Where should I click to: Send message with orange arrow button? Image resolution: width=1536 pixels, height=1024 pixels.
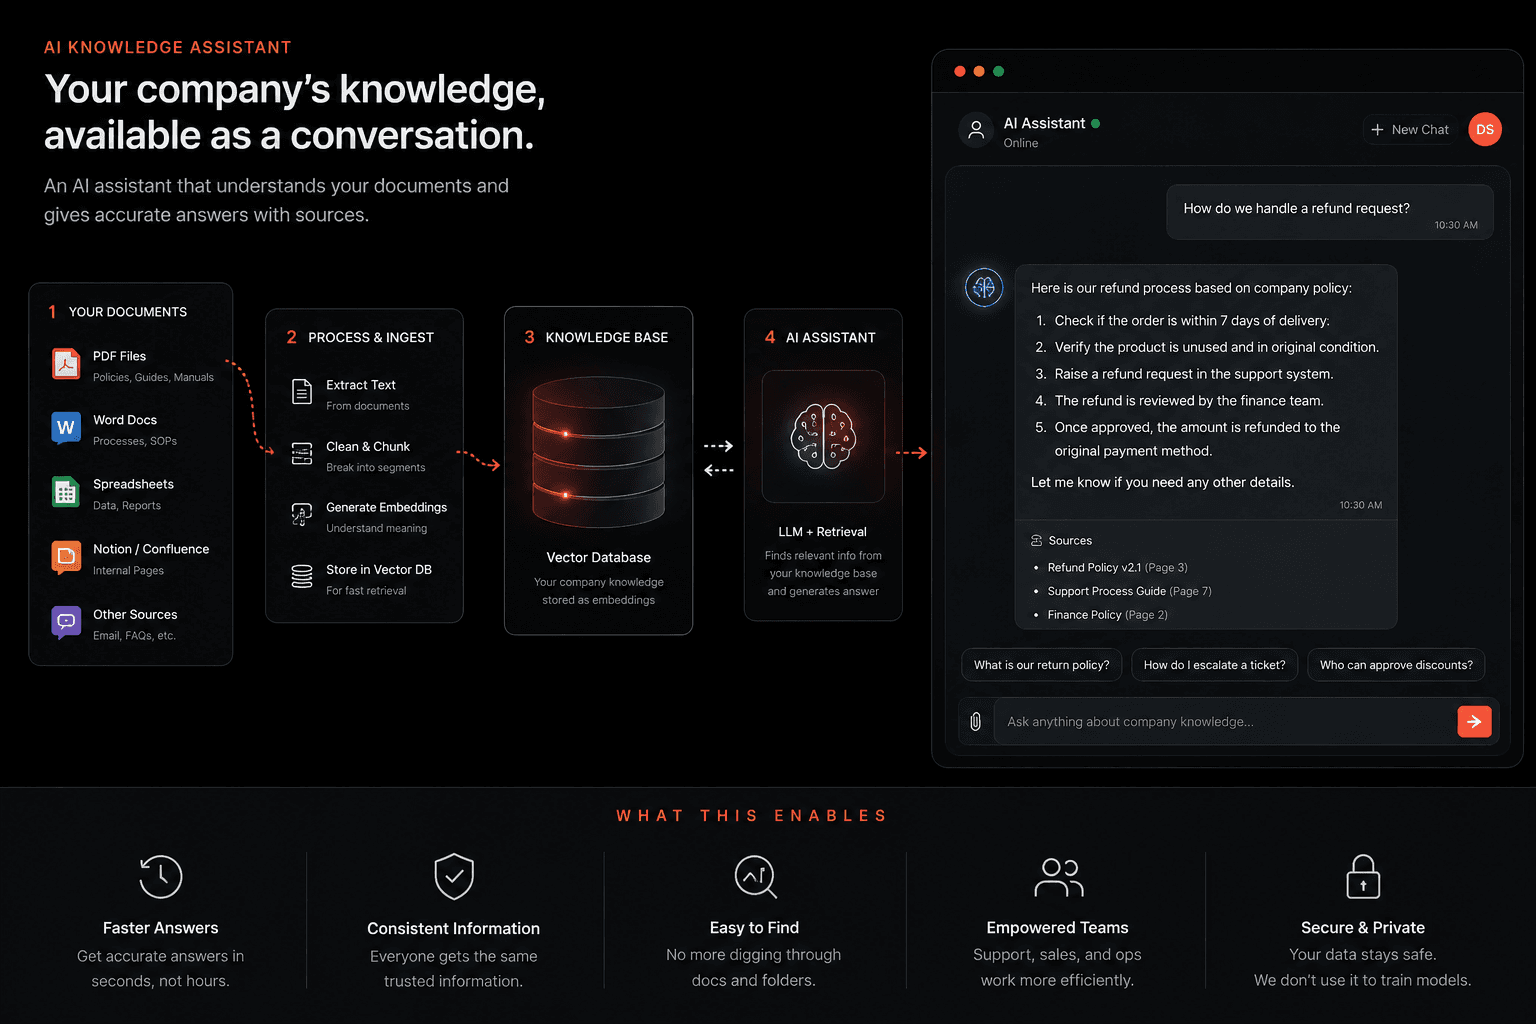(1474, 722)
